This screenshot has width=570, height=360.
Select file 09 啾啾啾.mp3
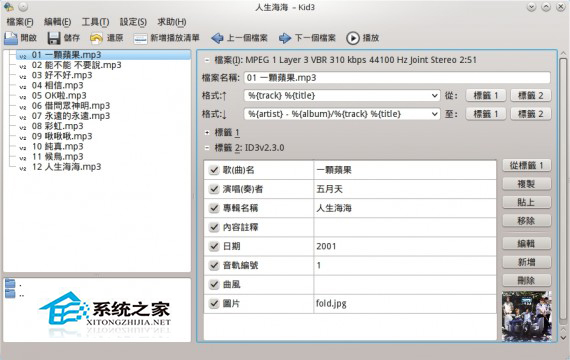tap(62, 136)
